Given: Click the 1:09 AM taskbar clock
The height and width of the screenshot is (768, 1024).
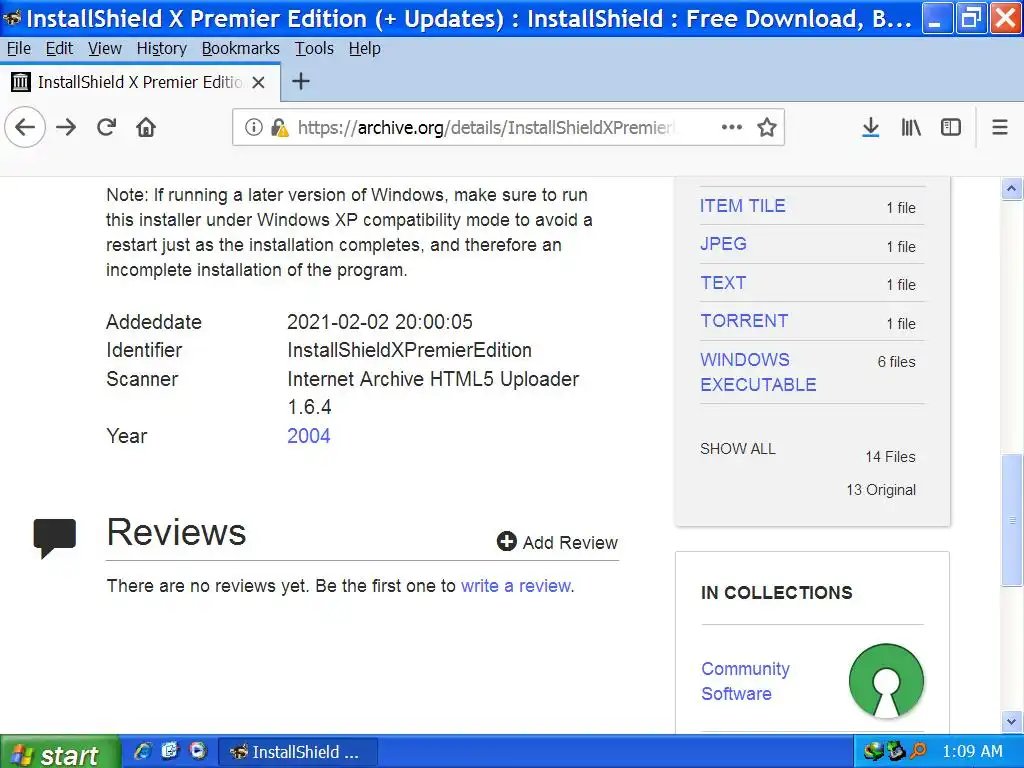Looking at the screenshot, I should click(x=972, y=752).
